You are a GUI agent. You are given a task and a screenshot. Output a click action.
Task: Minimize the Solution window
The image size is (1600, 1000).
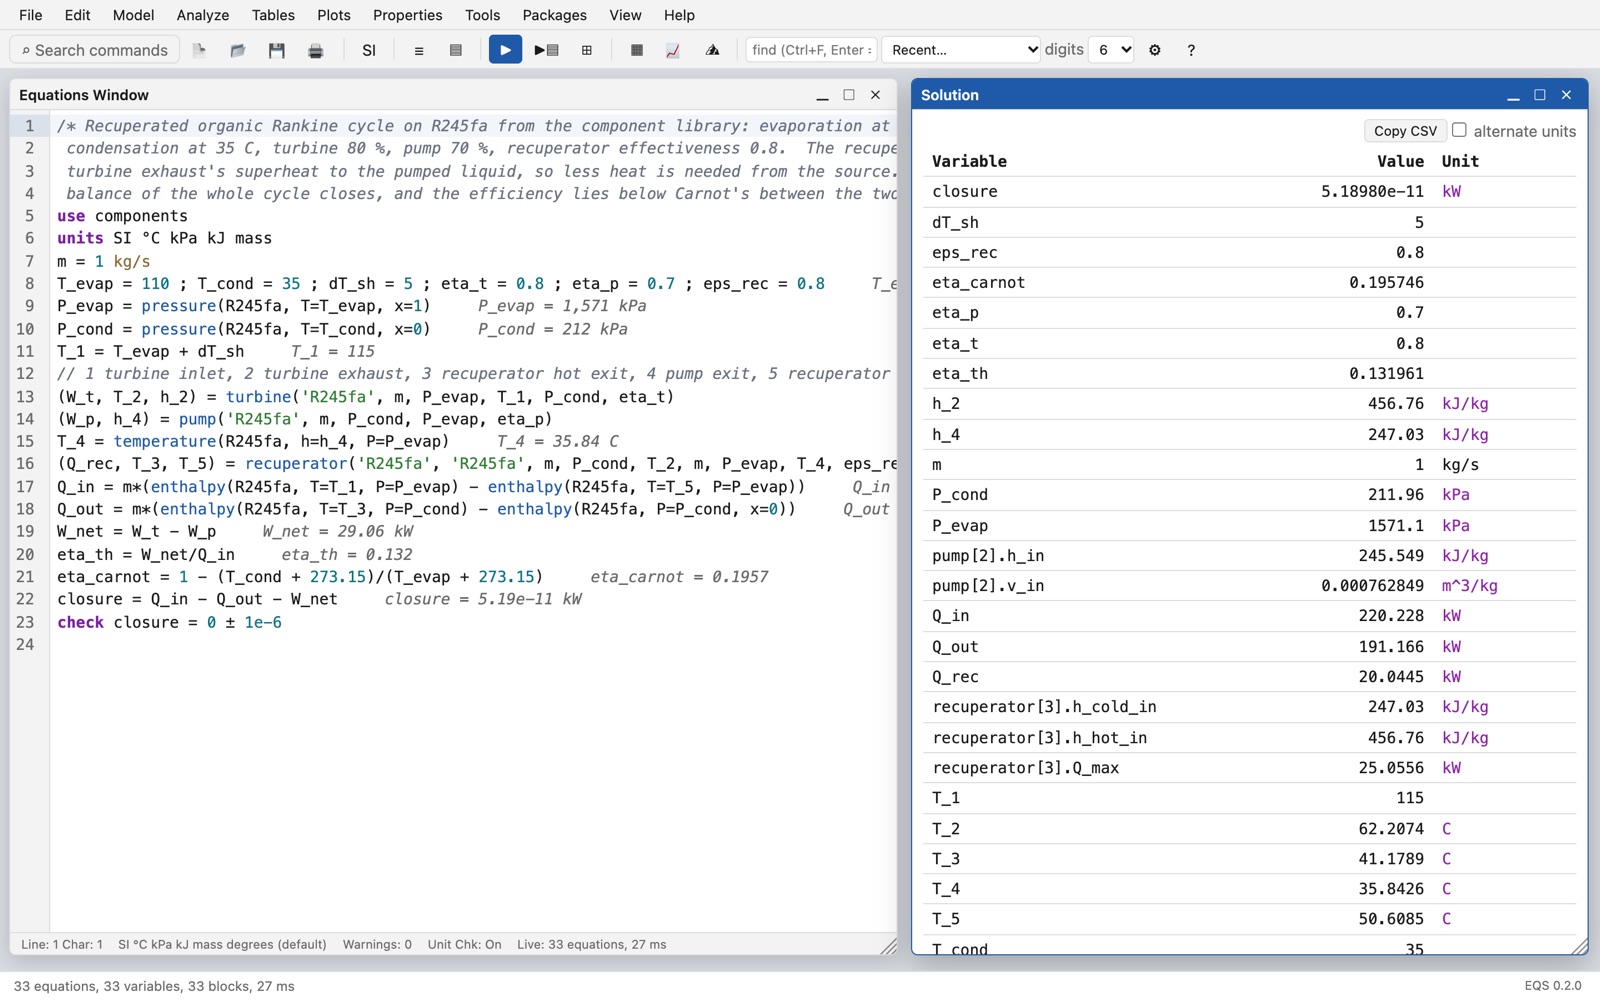(1513, 95)
